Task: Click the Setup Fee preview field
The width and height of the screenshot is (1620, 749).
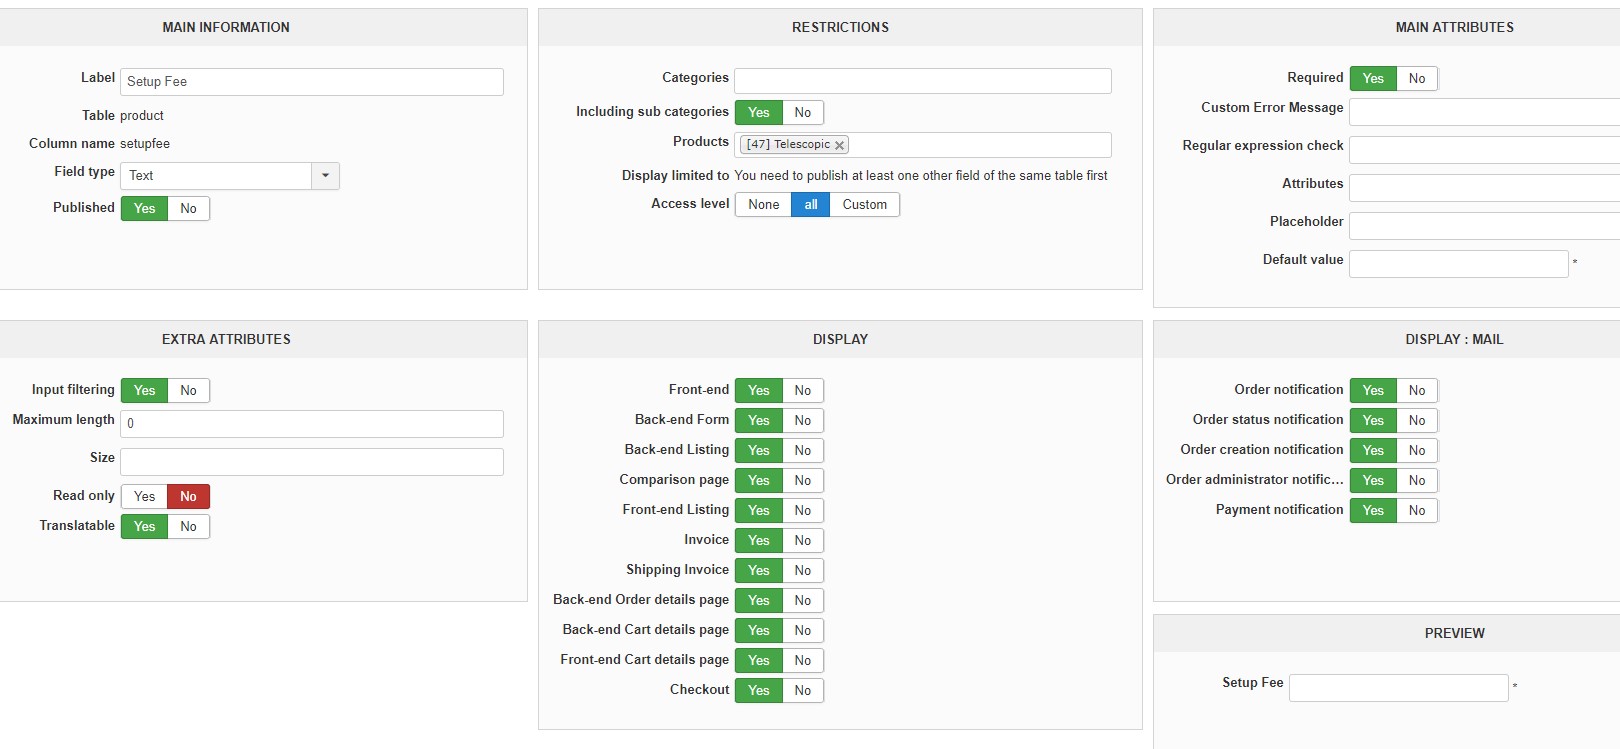Action: point(1398,688)
